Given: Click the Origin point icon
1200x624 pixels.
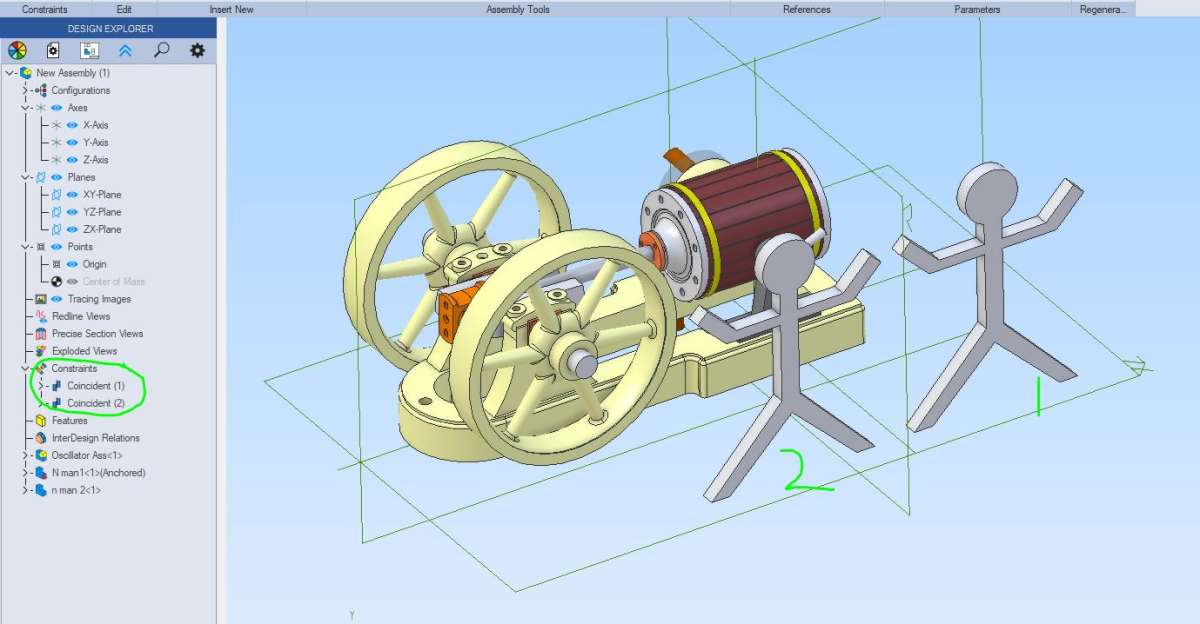Looking at the screenshot, I should tap(57, 264).
